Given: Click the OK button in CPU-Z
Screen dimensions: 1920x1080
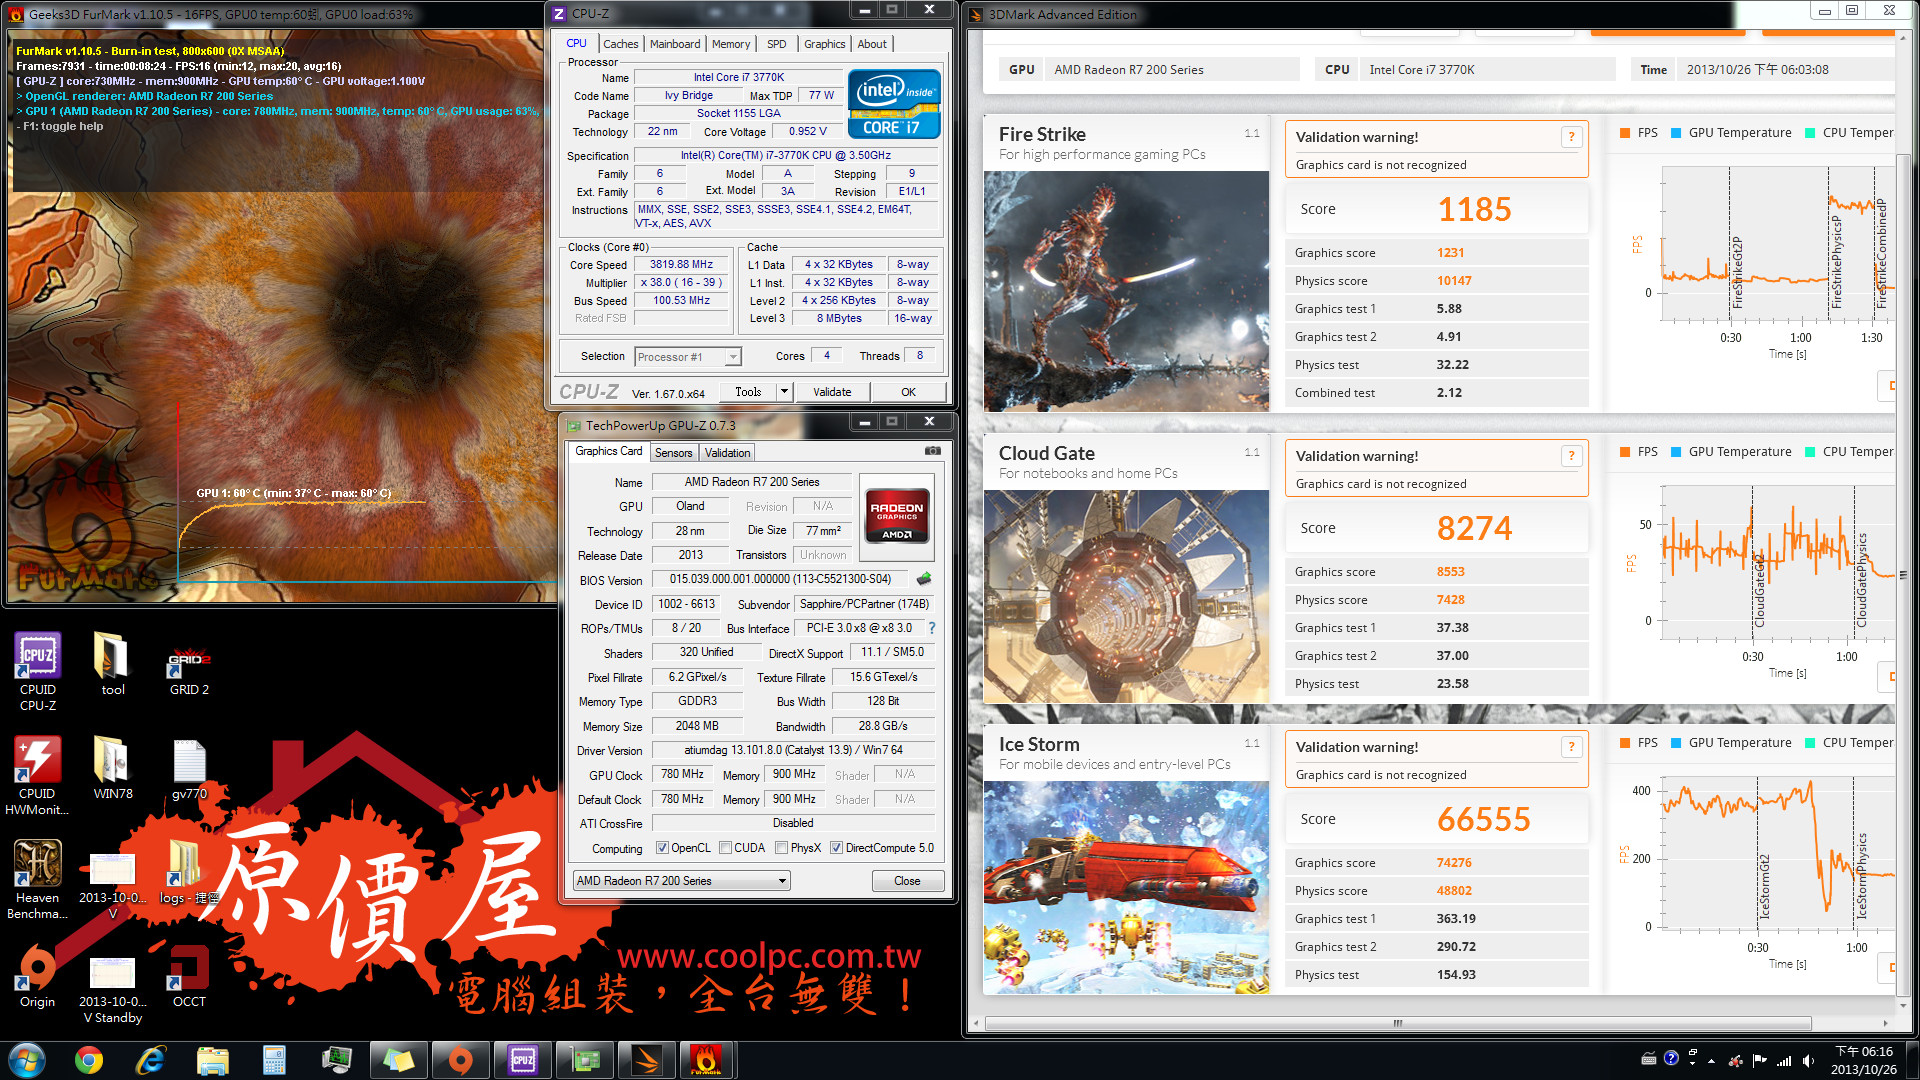Looking at the screenshot, I should click(x=908, y=392).
